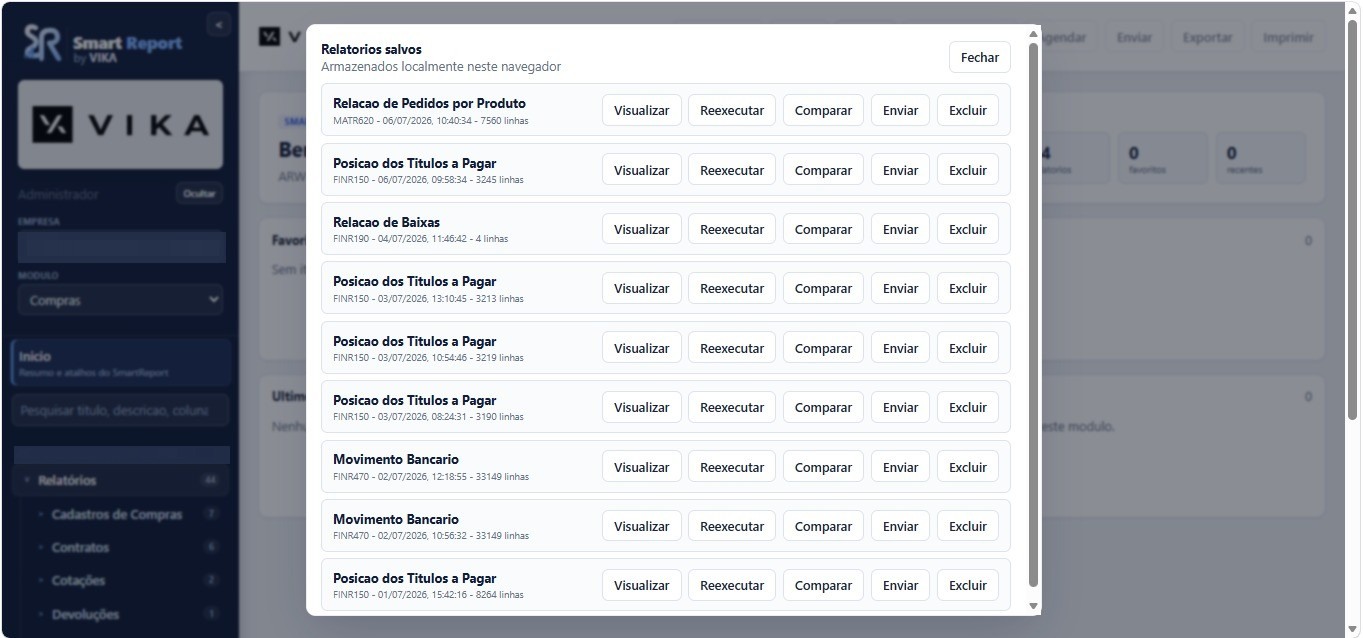Click the Smart Report logo icon
The image size is (1363, 638).
pyautogui.click(x=42, y=44)
